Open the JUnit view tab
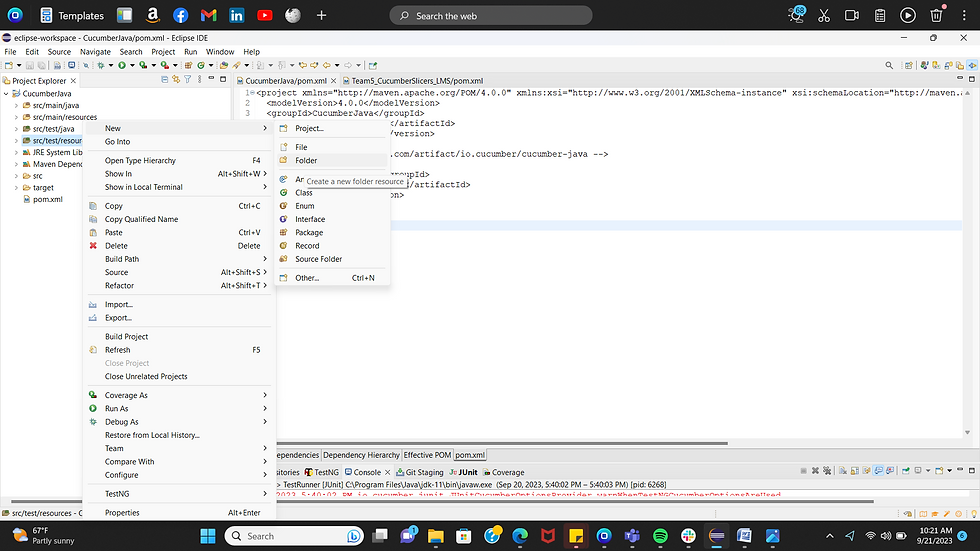The image size is (980, 551). [x=463, y=472]
